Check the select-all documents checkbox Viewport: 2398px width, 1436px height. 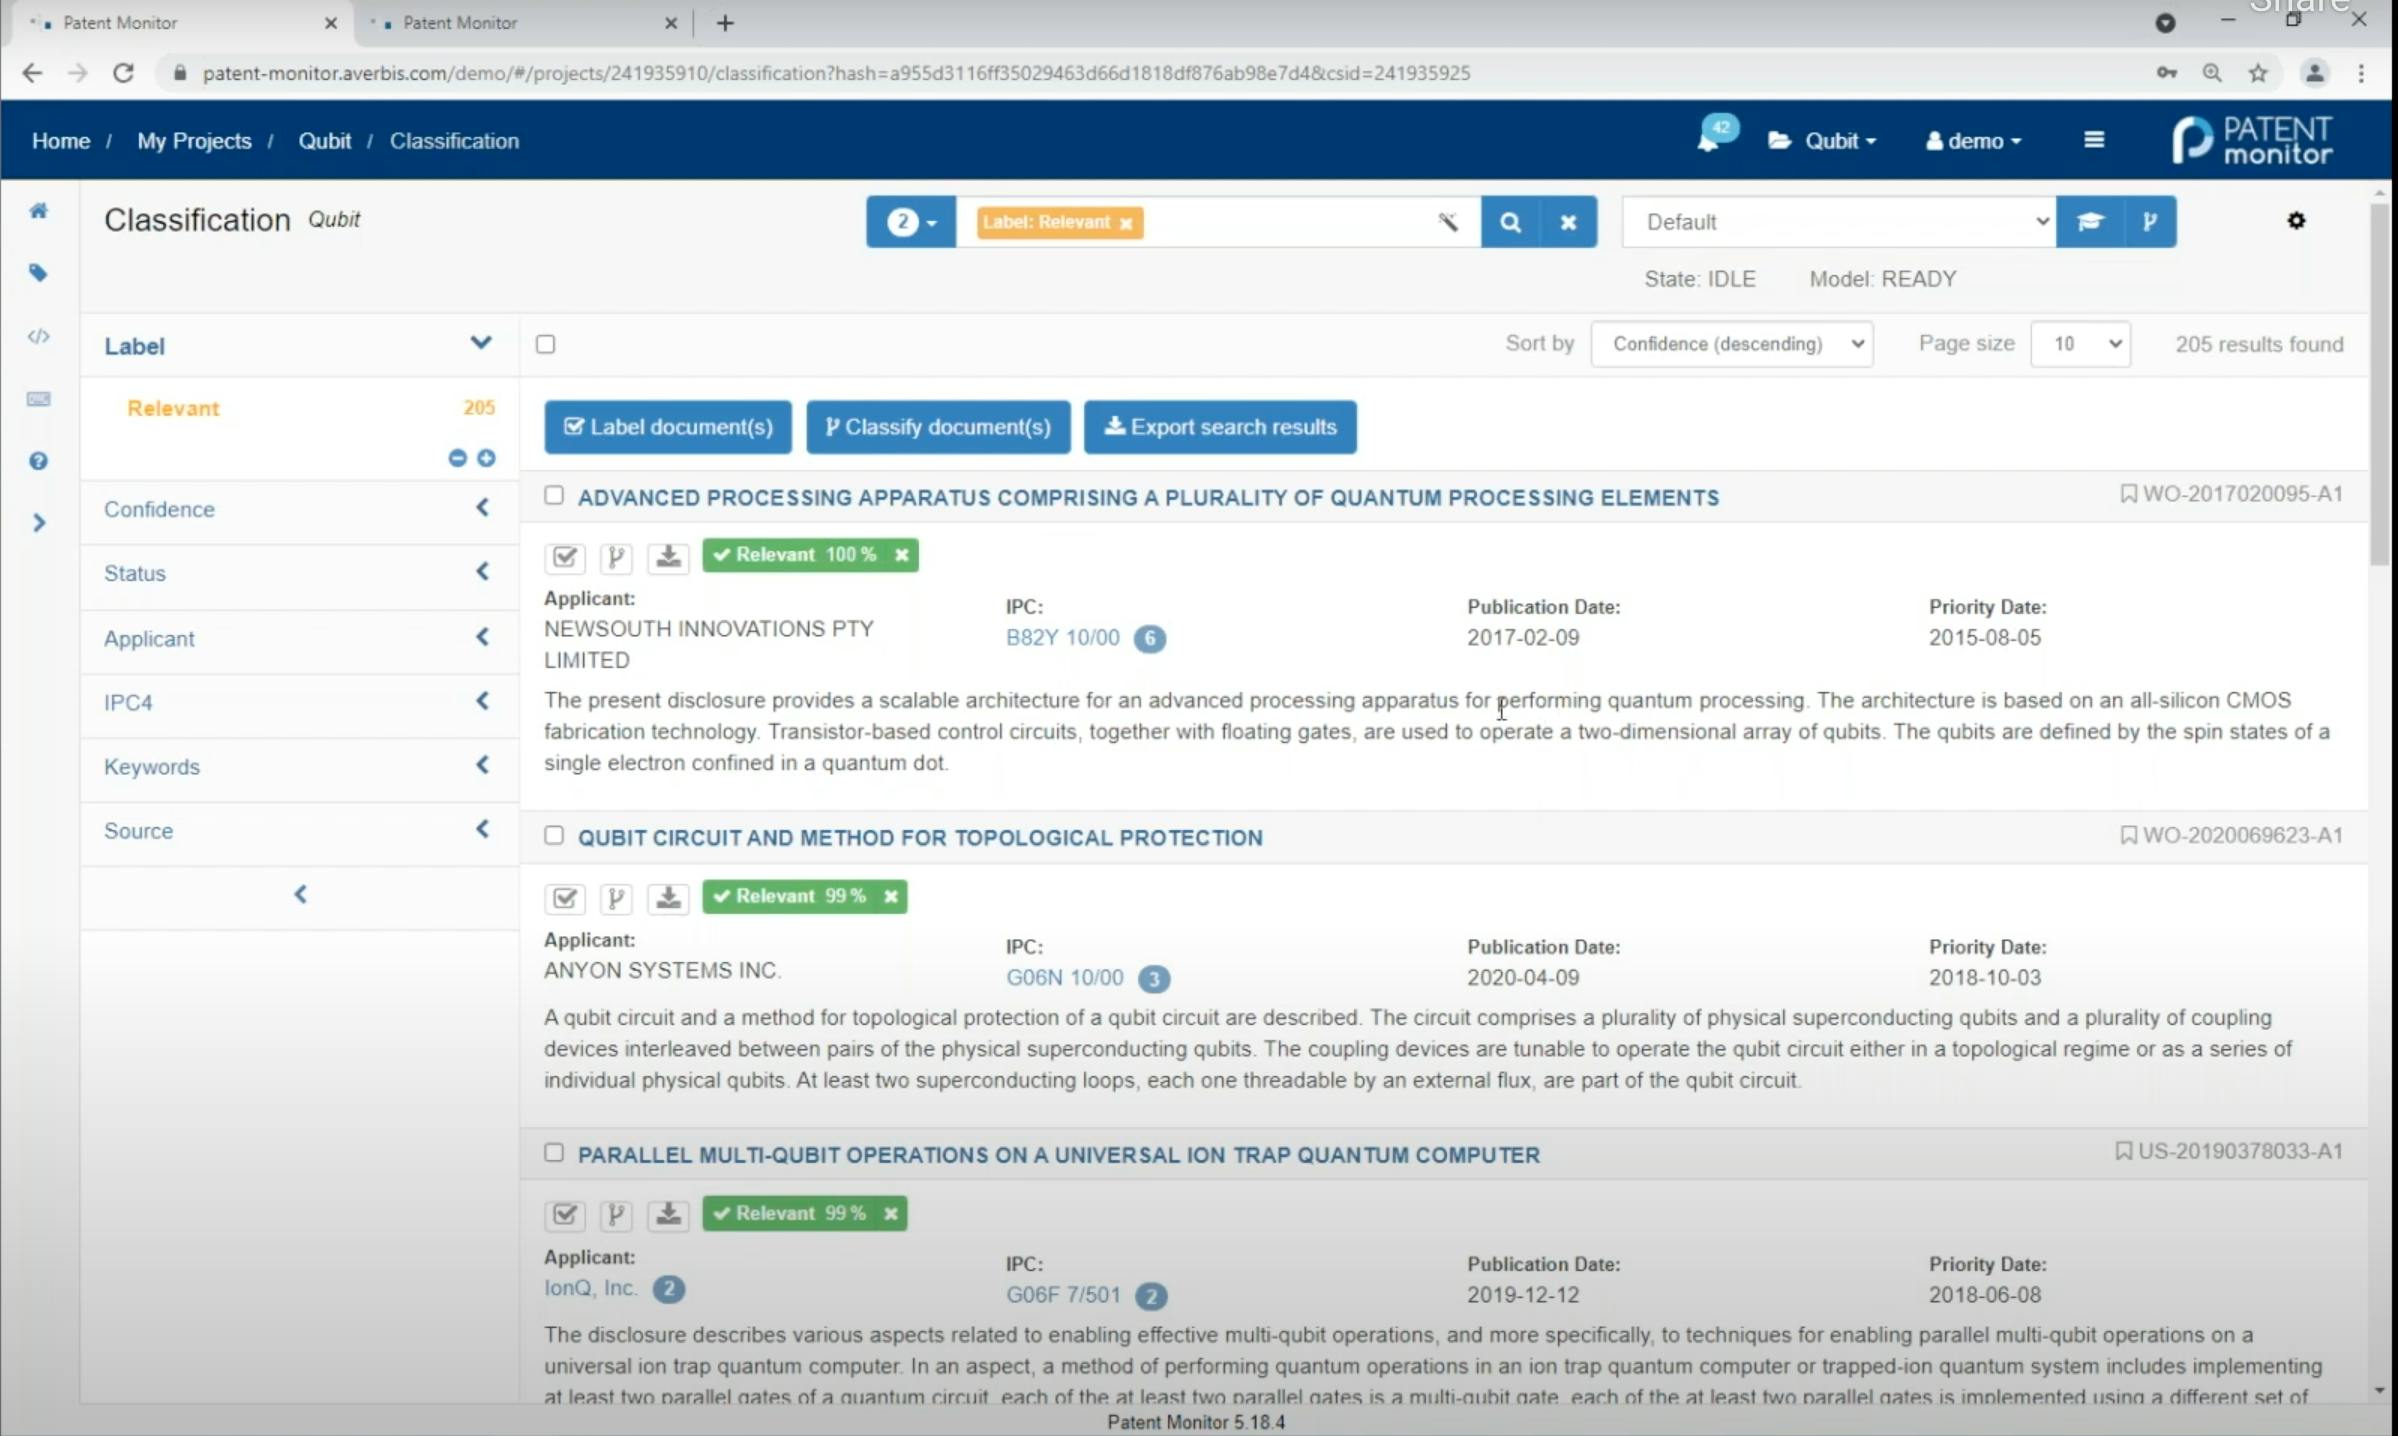tap(546, 343)
